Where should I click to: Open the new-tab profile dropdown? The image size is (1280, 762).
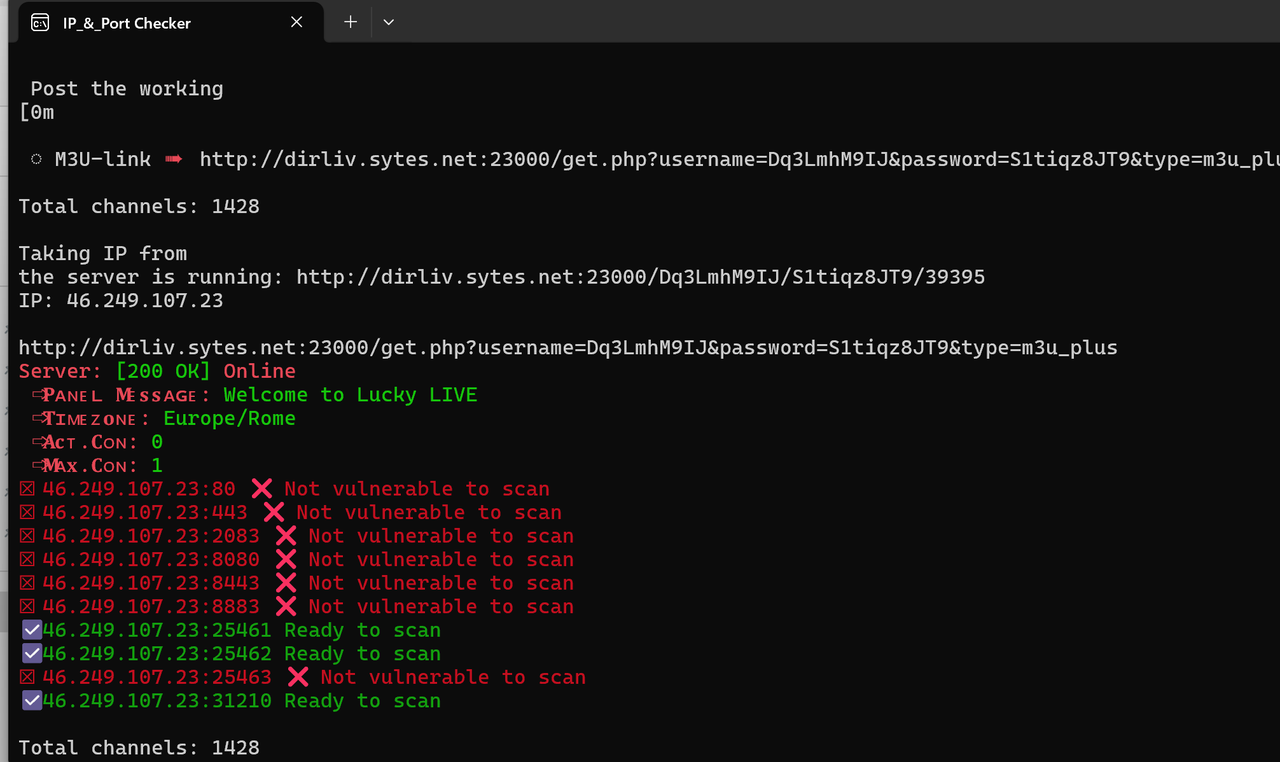pos(389,22)
